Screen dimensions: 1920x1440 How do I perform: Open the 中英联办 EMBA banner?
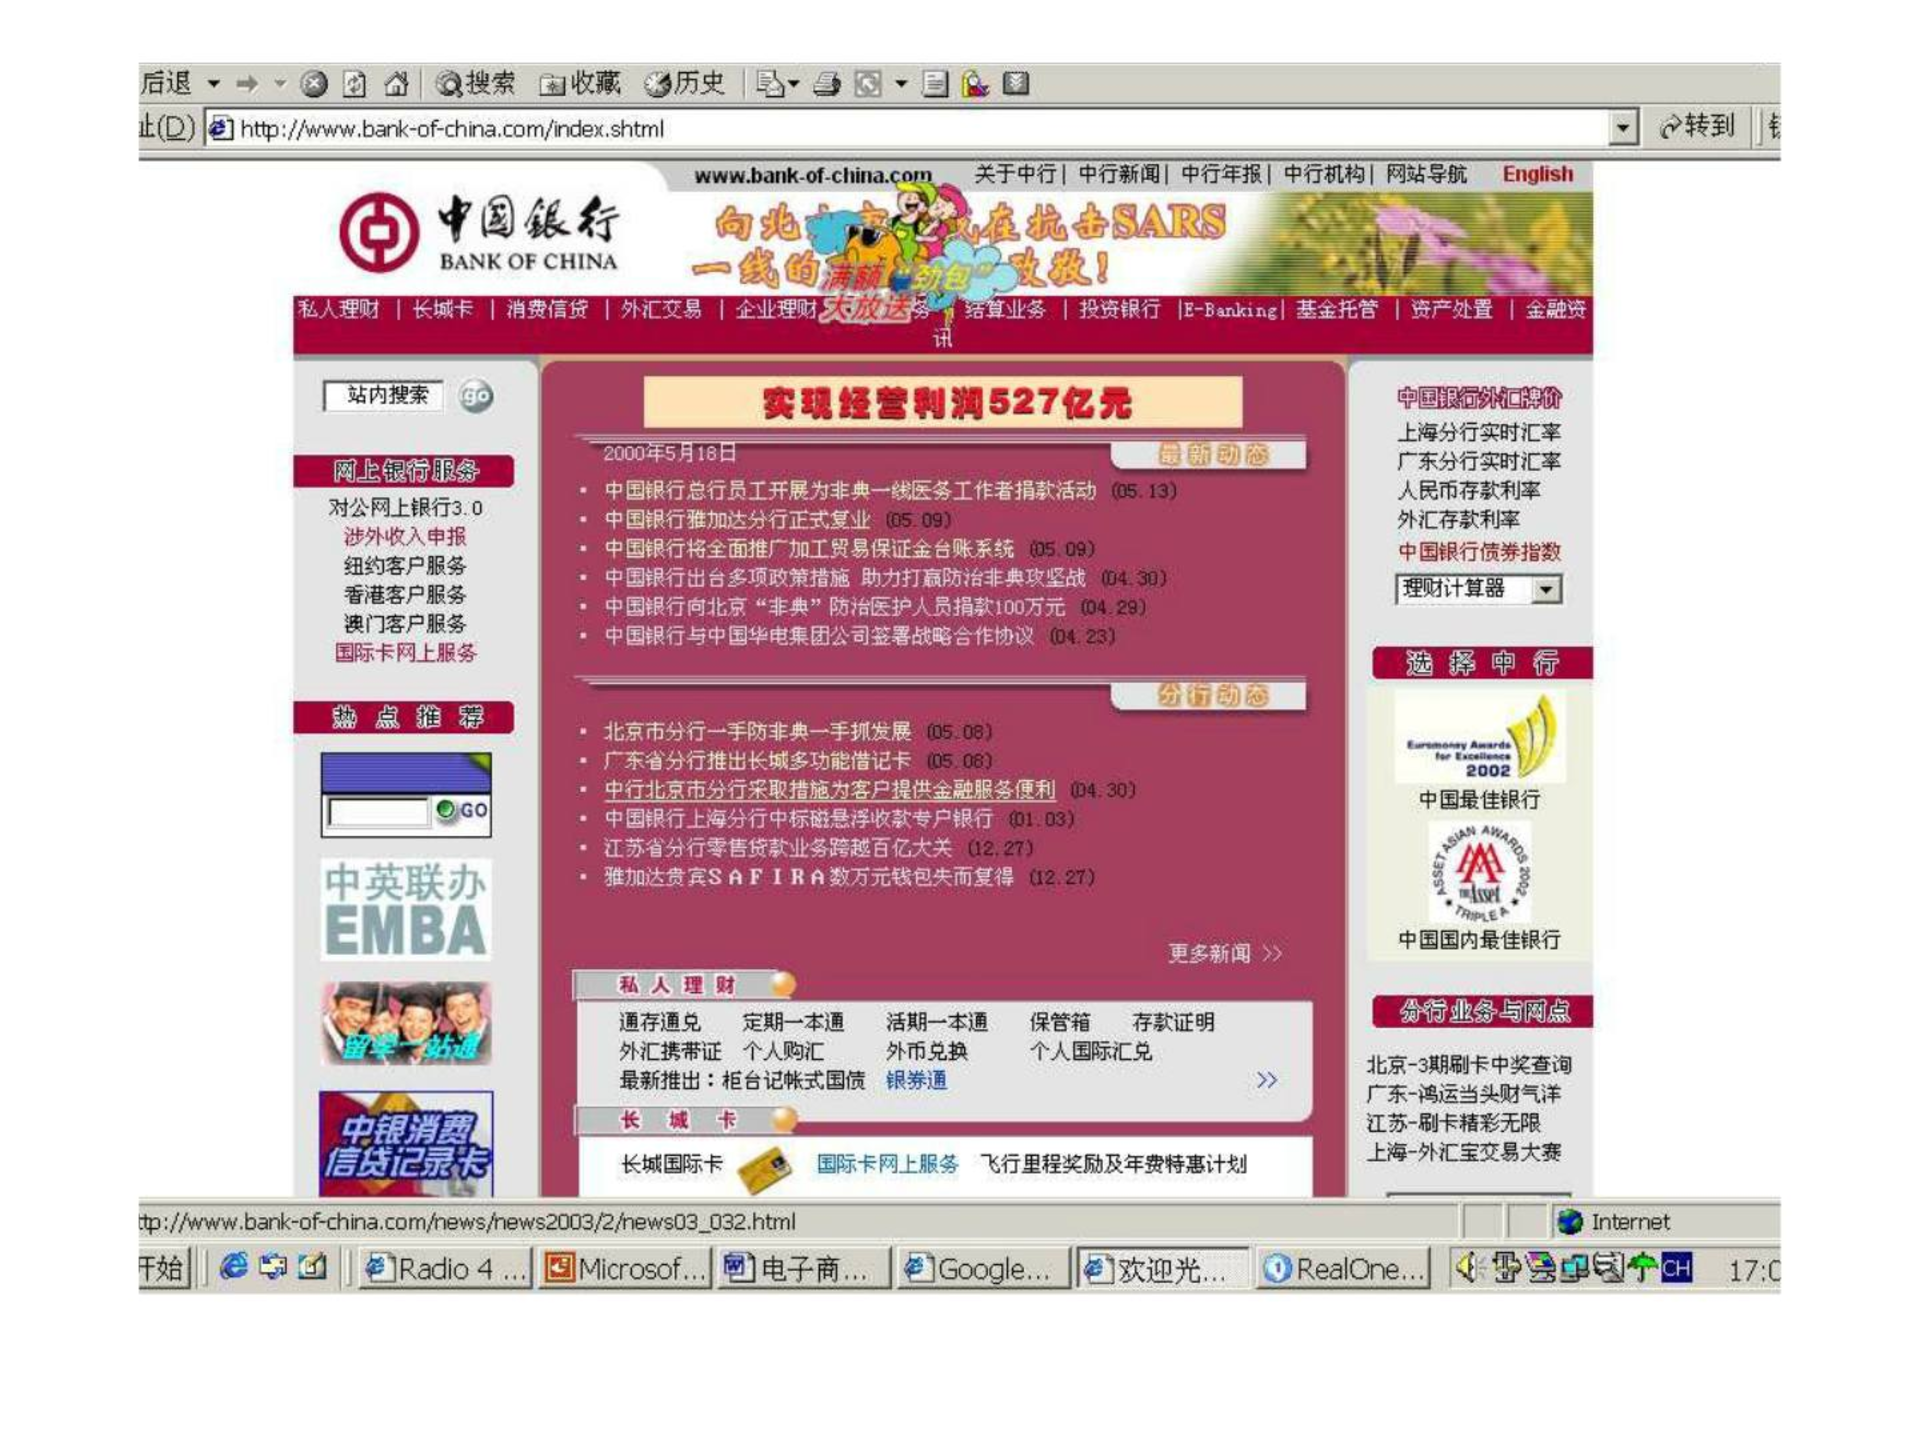406,909
